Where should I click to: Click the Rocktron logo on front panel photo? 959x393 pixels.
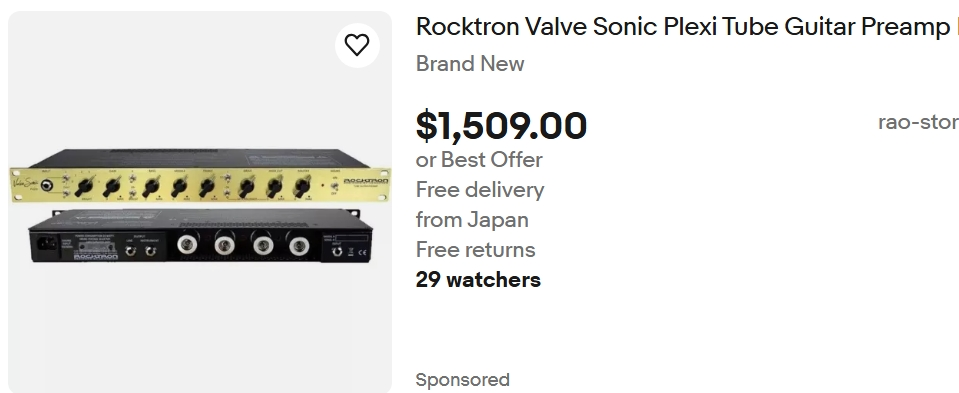click(x=366, y=181)
